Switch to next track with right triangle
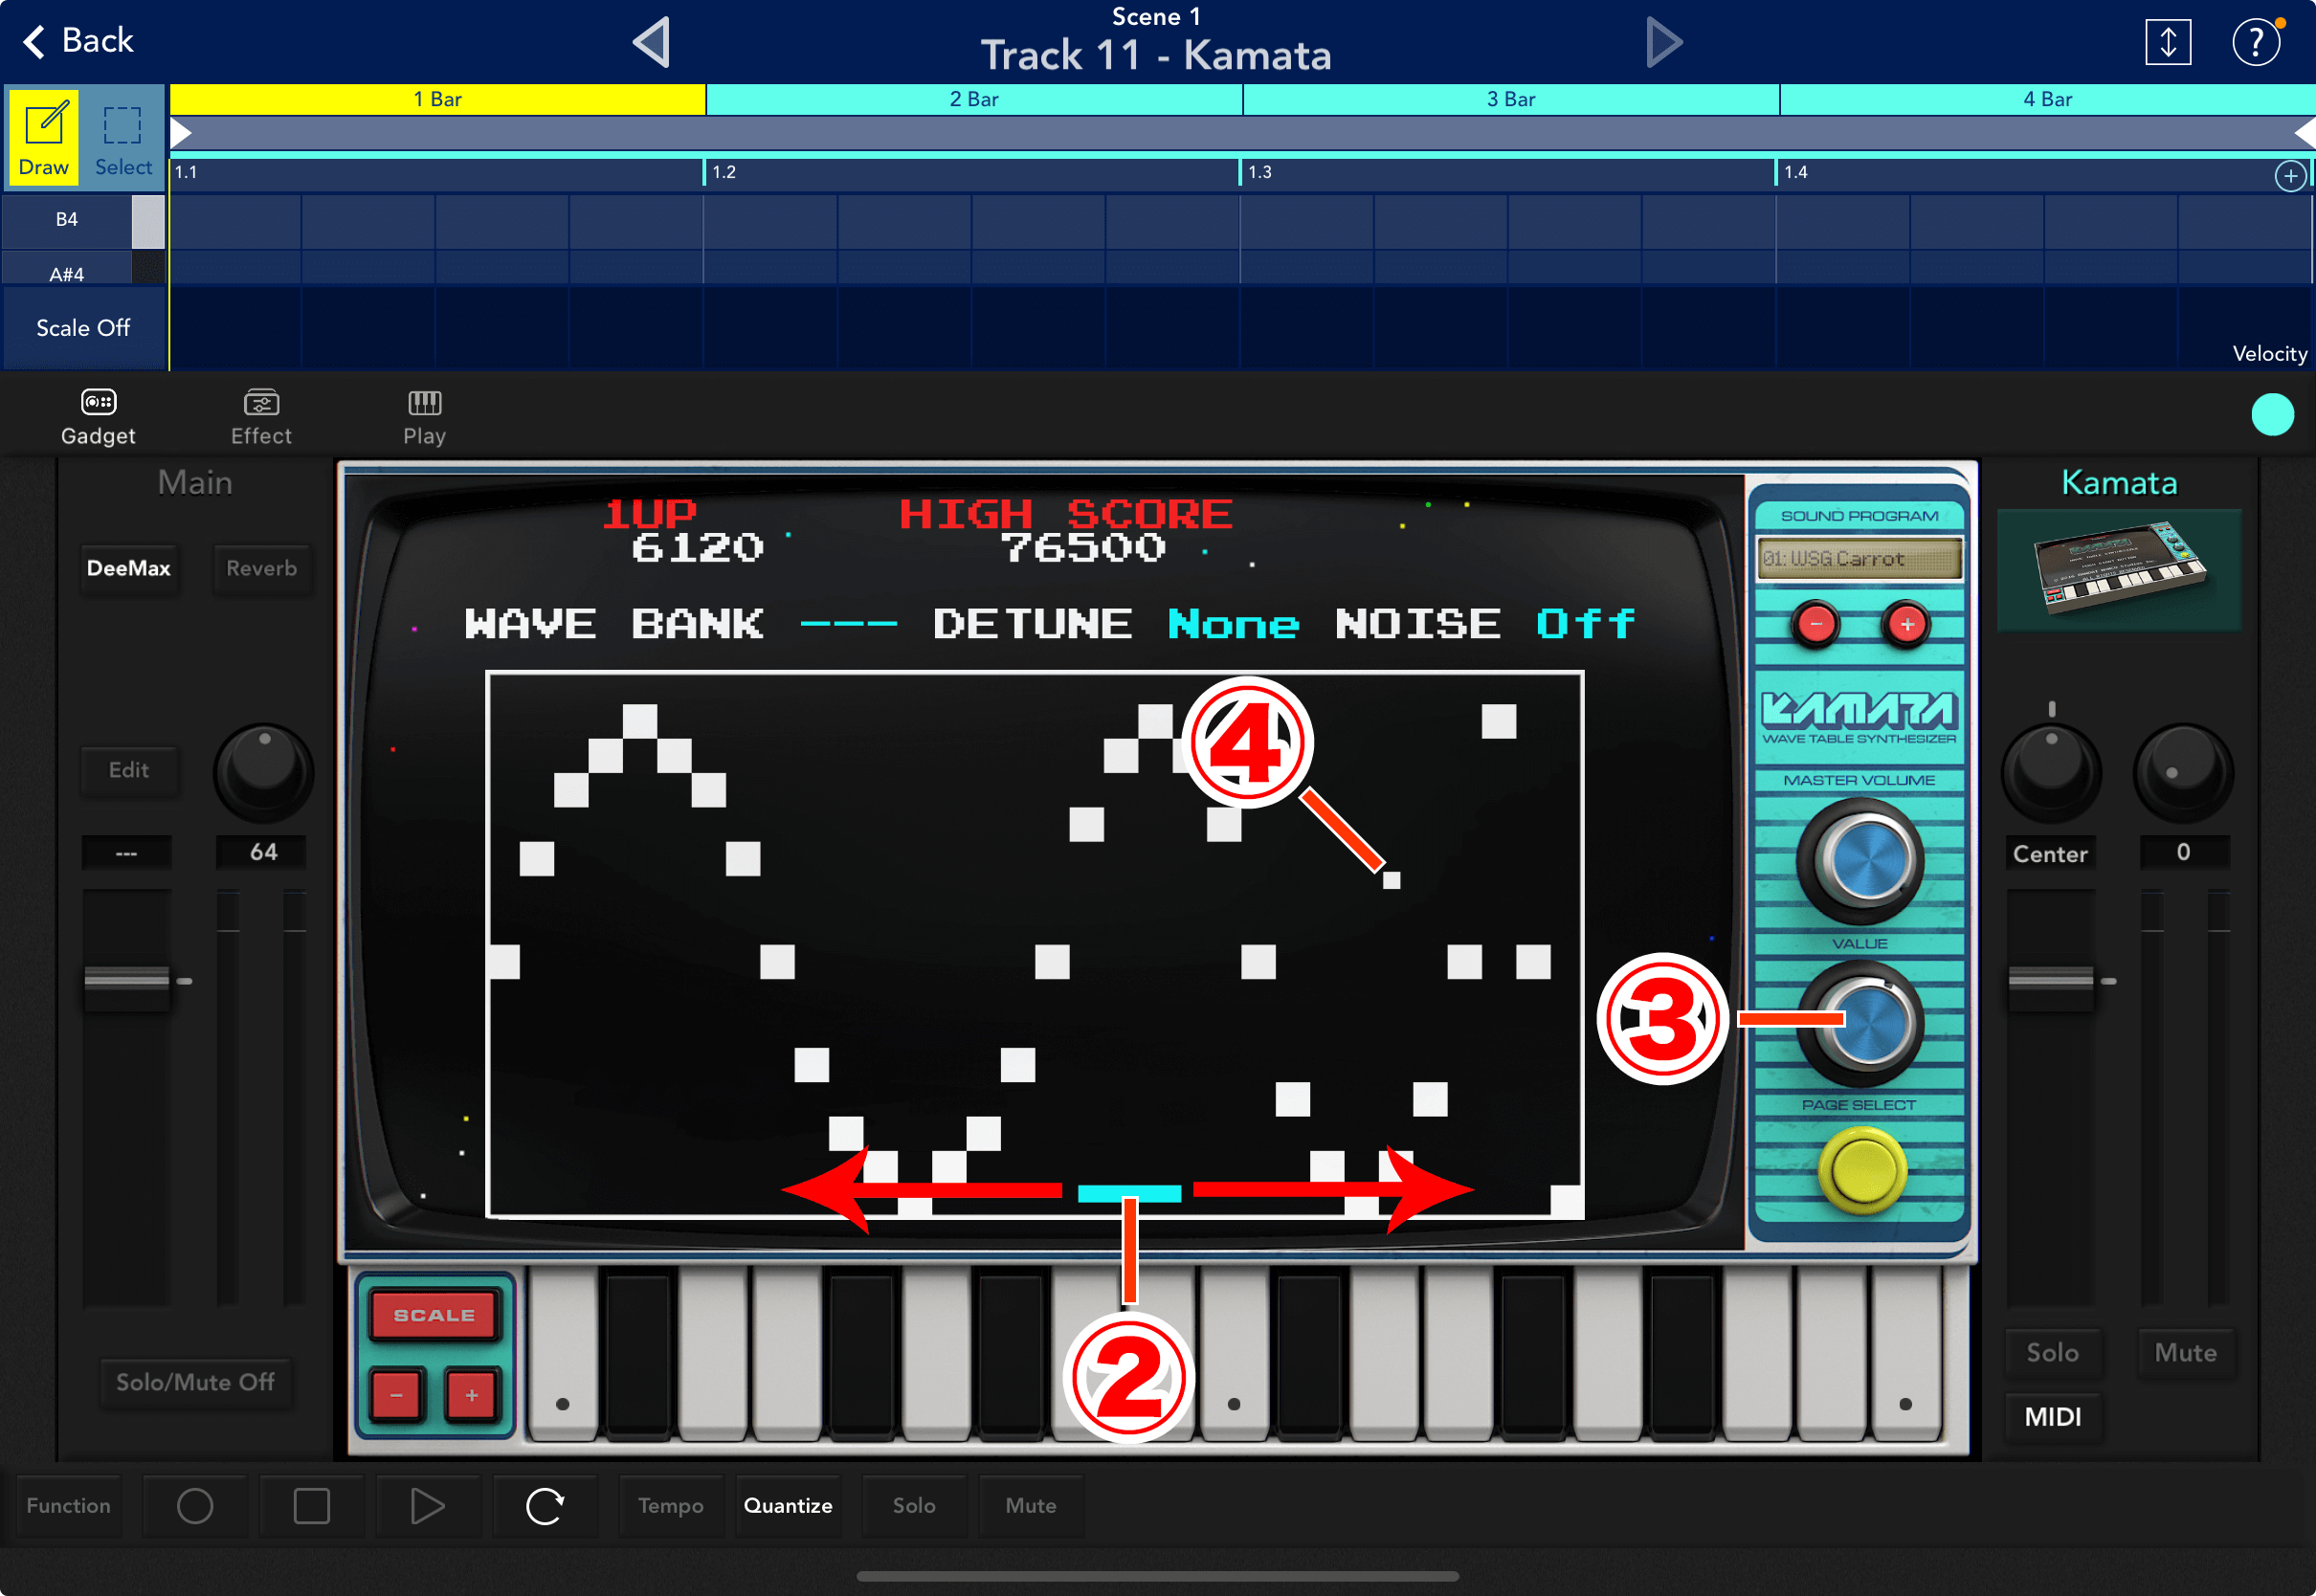 [x=1663, y=43]
